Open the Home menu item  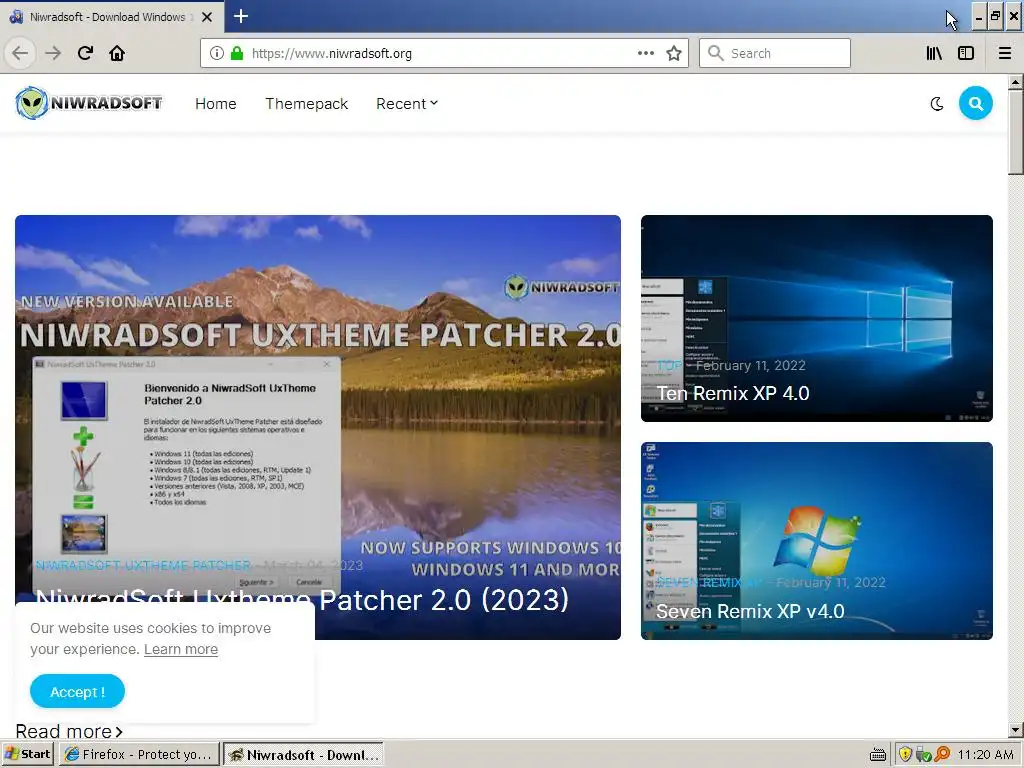pos(216,104)
